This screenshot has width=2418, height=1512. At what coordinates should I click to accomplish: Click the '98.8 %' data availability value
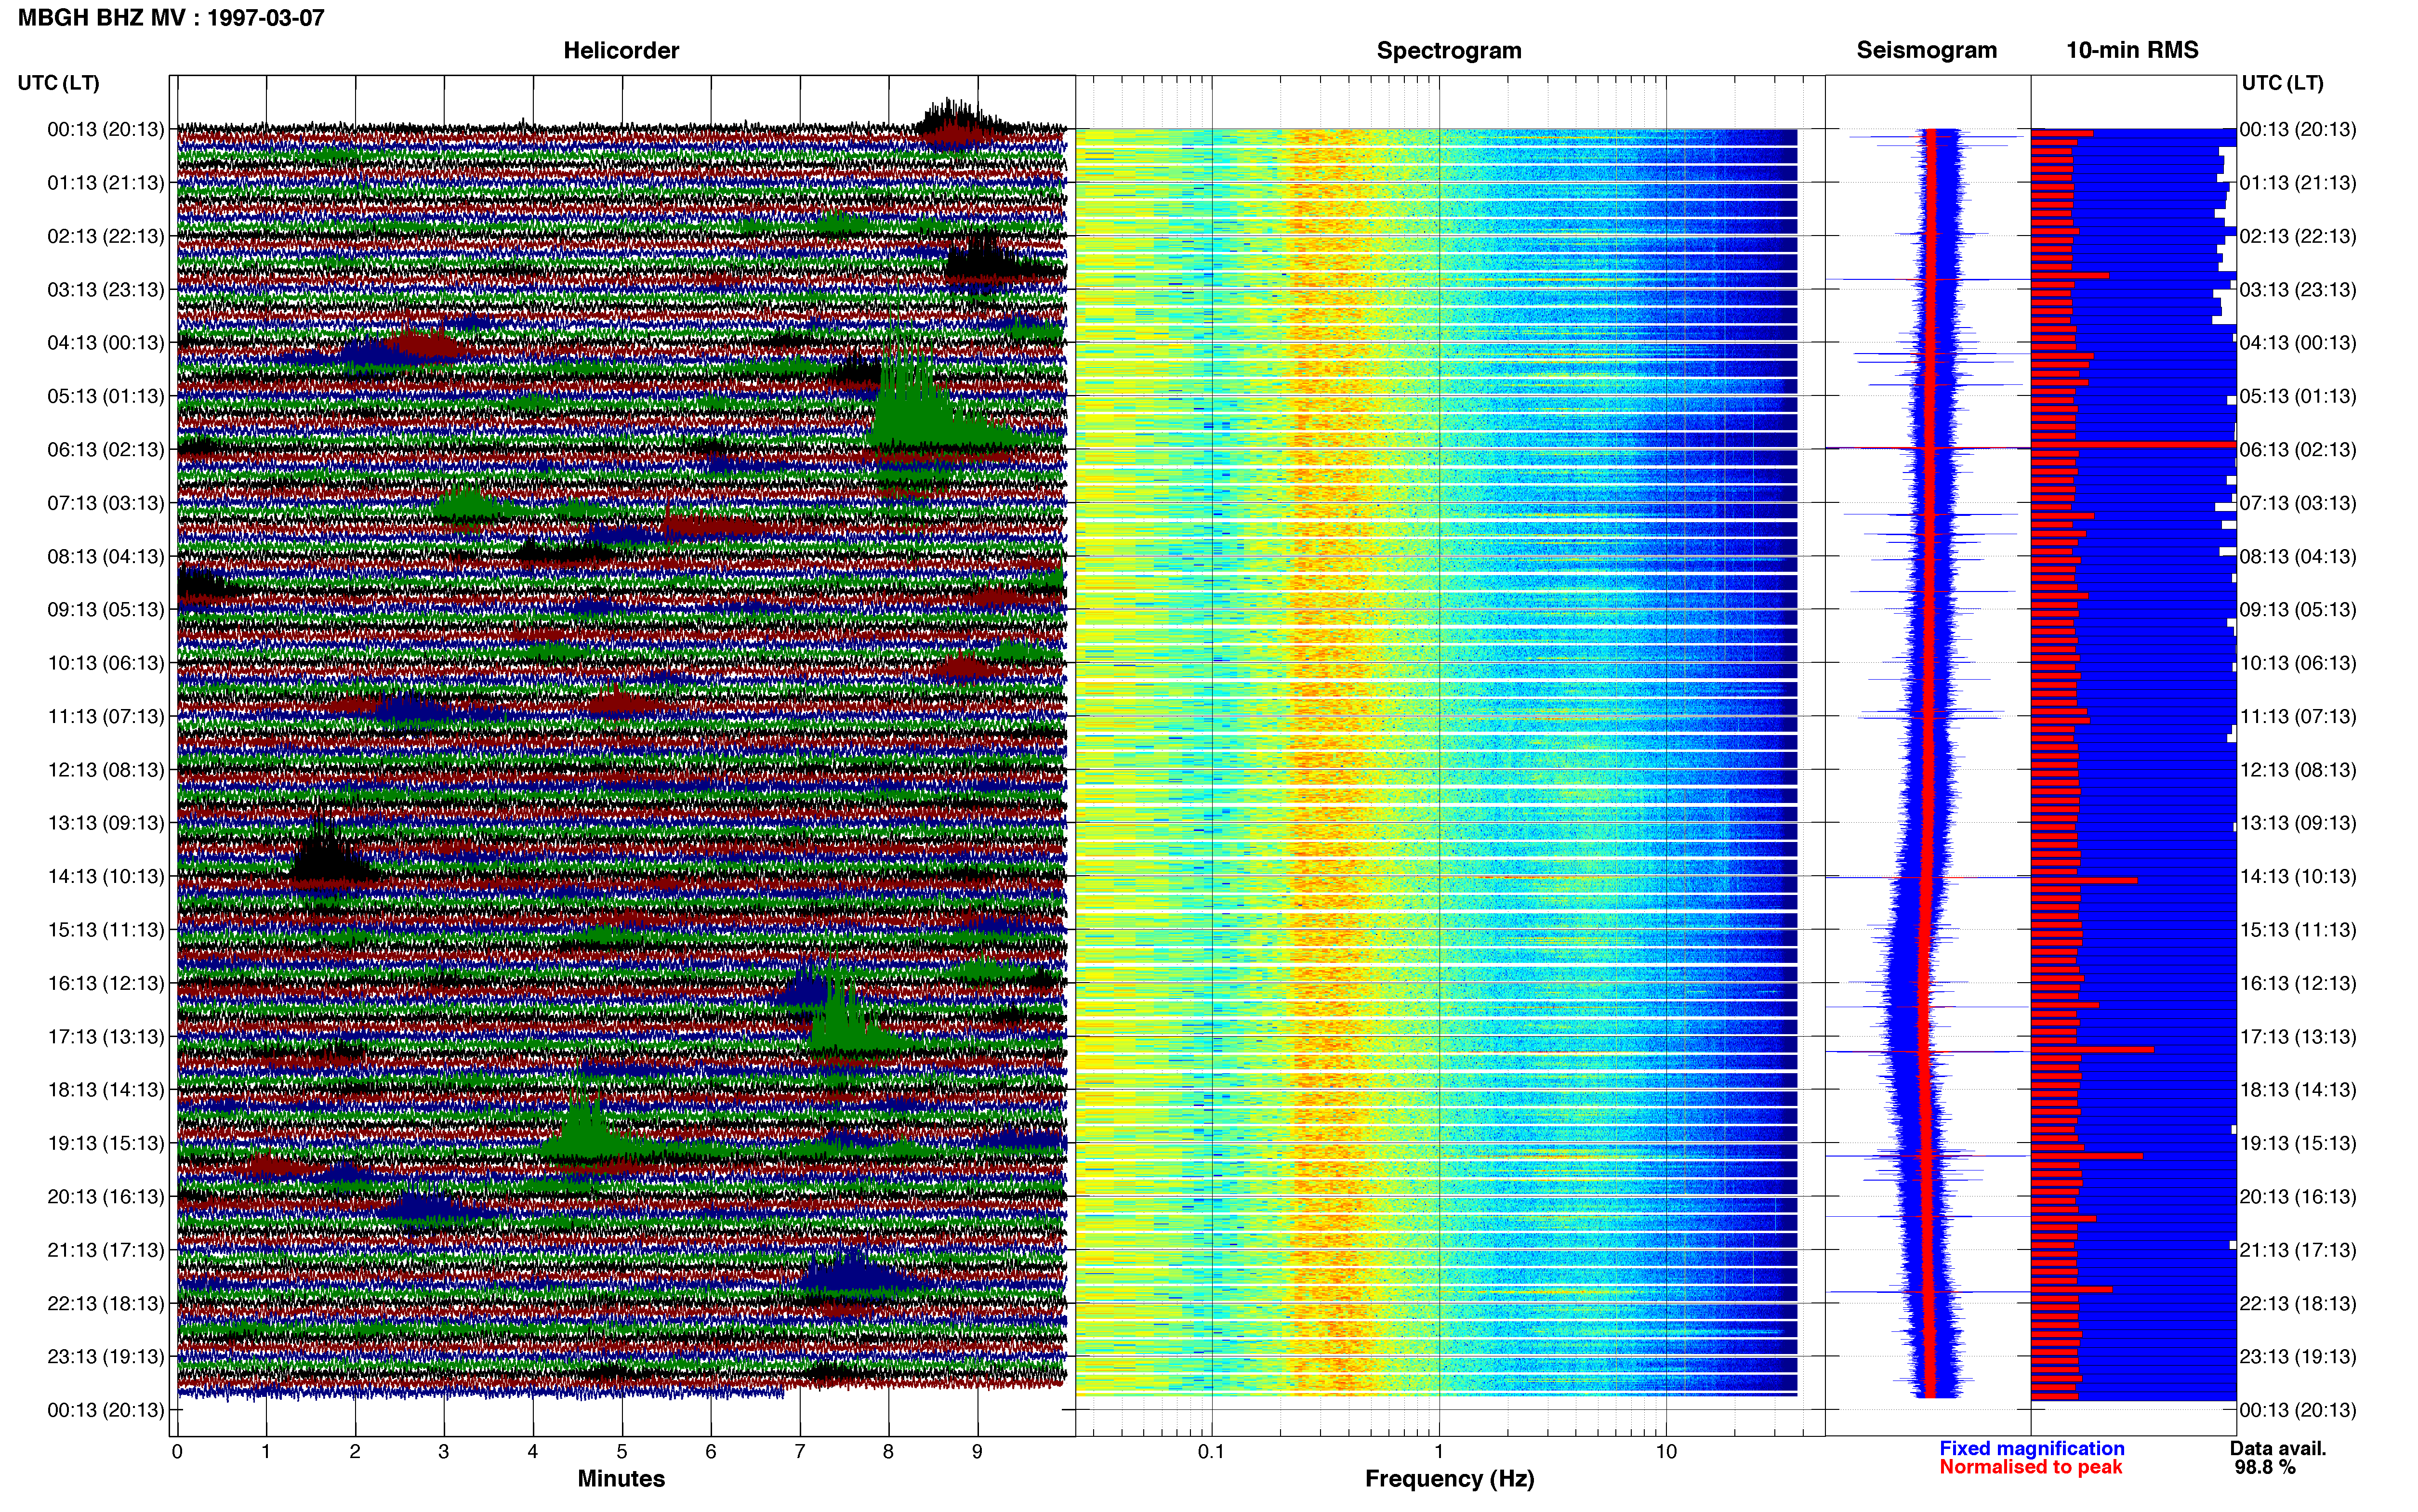pyautogui.click(x=2265, y=1467)
